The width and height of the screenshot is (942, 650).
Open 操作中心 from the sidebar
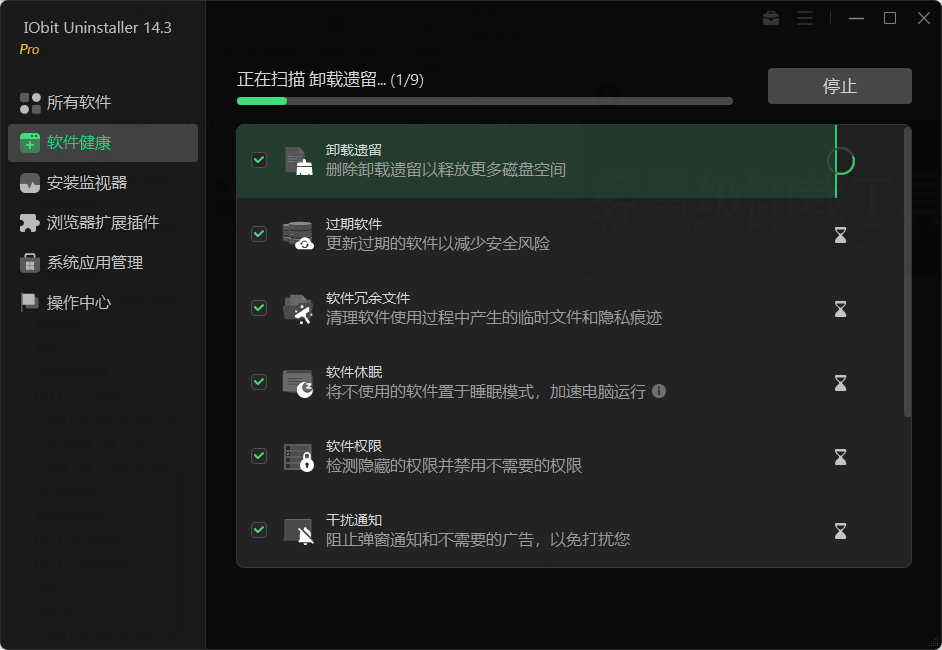coord(103,302)
